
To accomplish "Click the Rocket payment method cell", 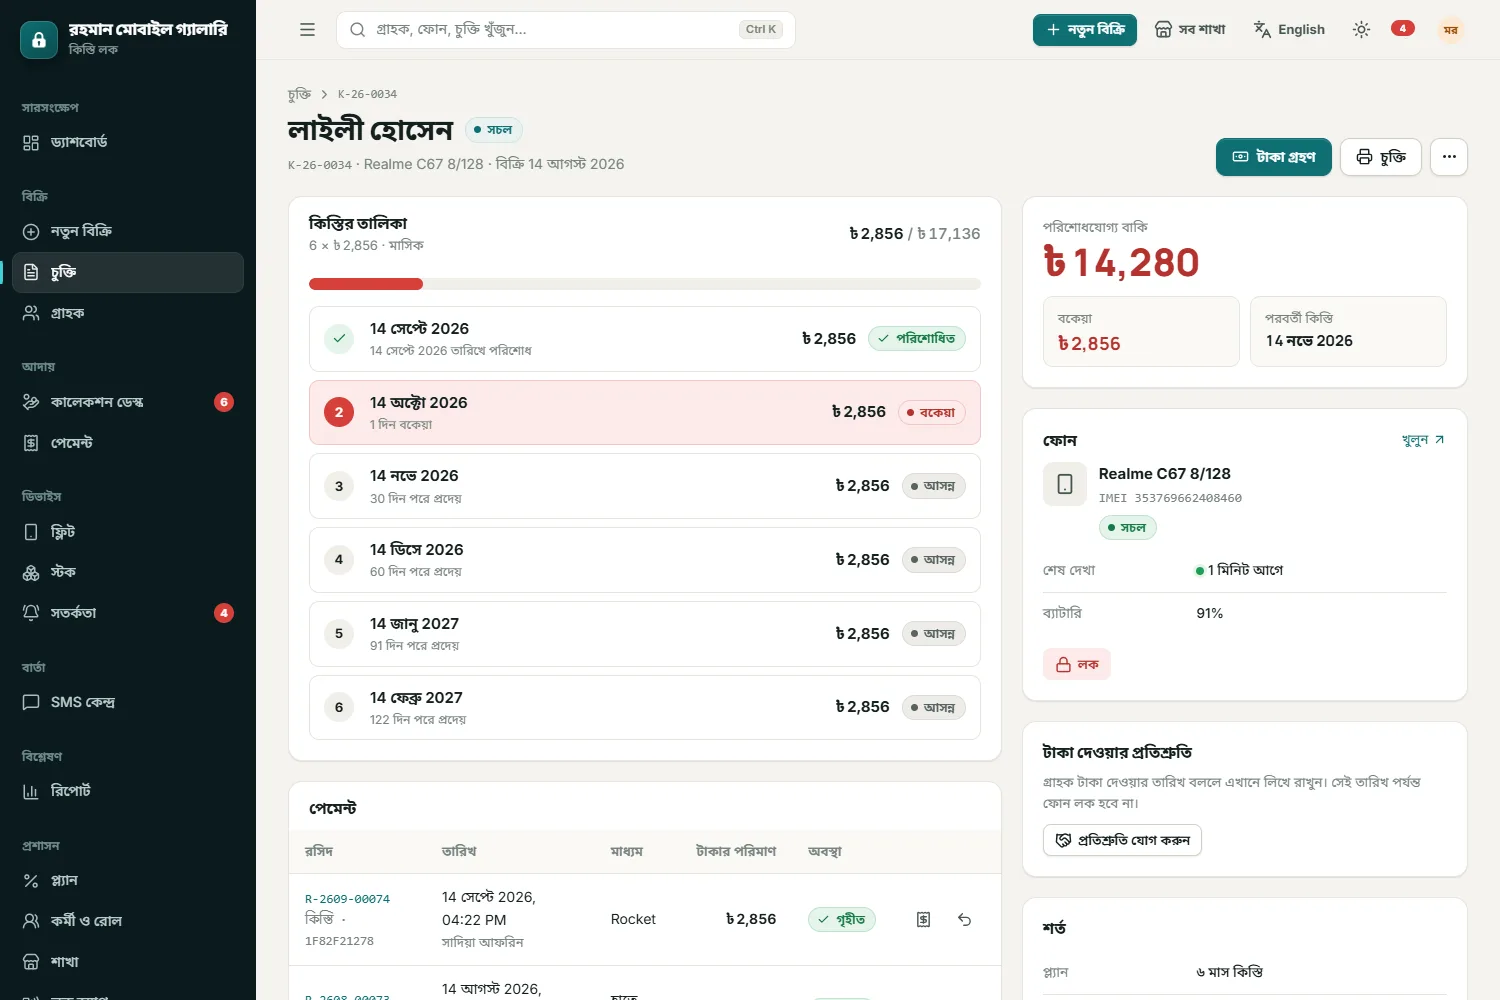I will (x=633, y=919).
